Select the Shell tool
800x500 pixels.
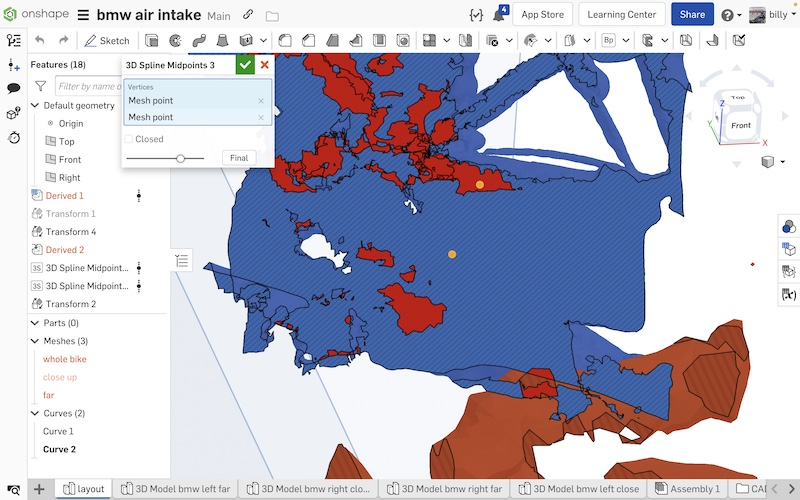pyautogui.click(x=379, y=40)
